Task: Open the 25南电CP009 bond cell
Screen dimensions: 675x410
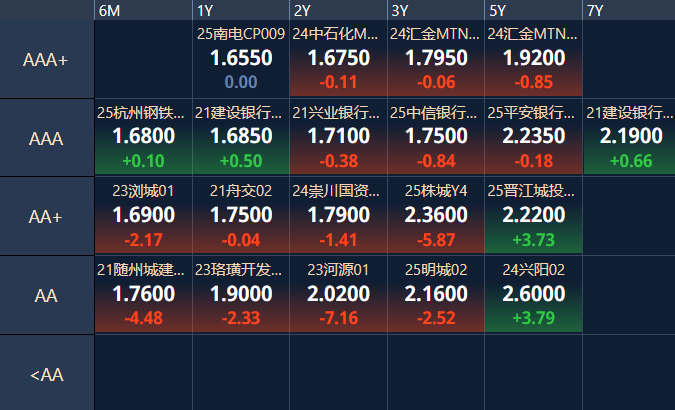Action: pos(240,59)
